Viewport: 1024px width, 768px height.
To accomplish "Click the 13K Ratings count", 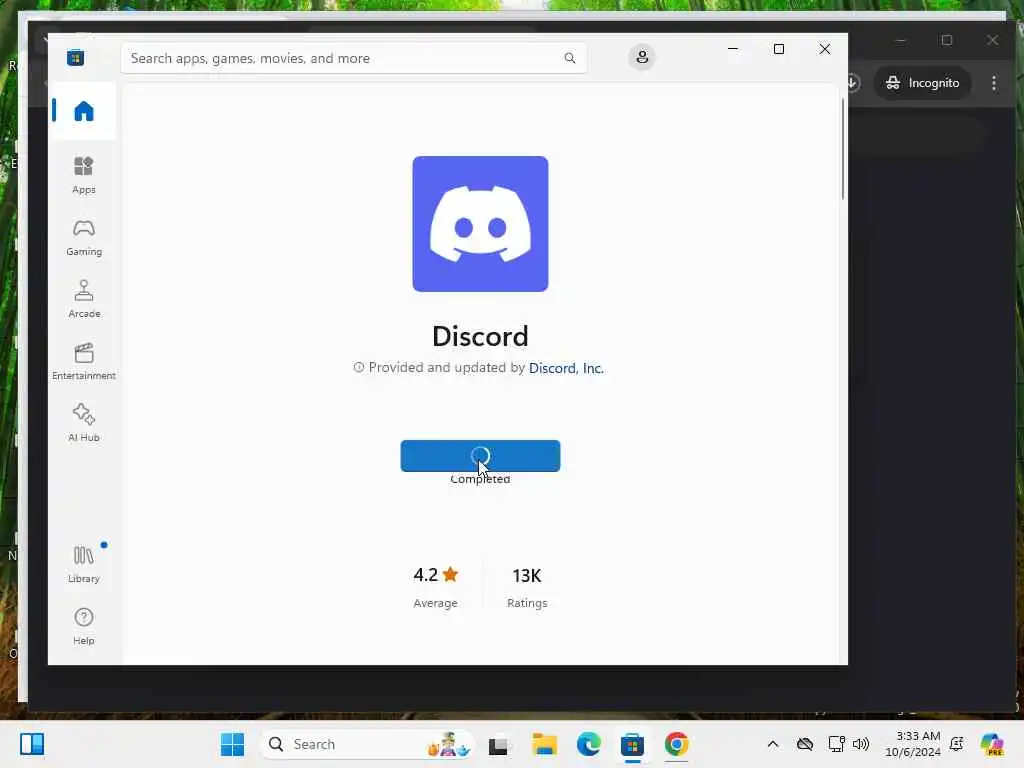I will pos(527,586).
